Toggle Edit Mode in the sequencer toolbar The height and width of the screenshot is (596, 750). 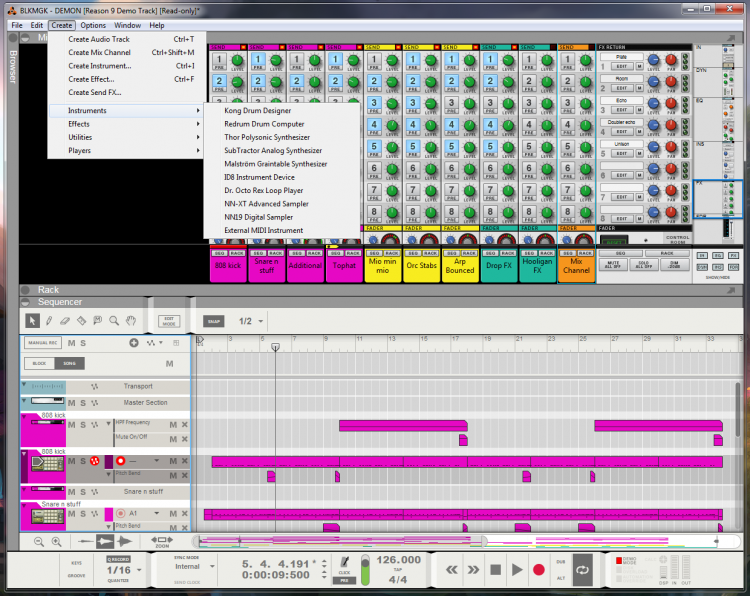coord(169,321)
